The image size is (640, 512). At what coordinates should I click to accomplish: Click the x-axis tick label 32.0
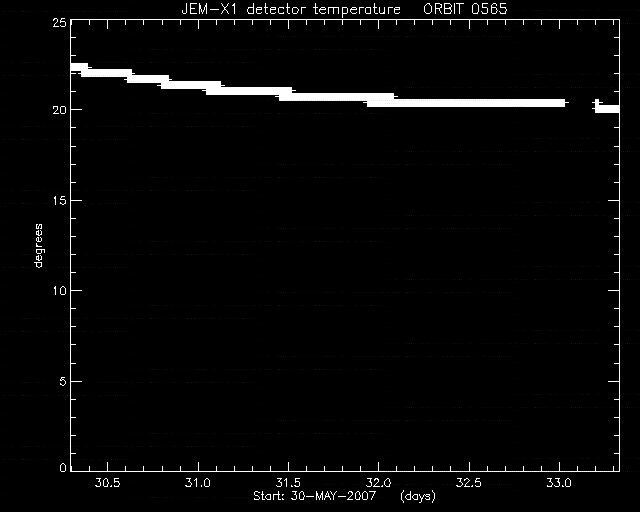[x=378, y=483]
